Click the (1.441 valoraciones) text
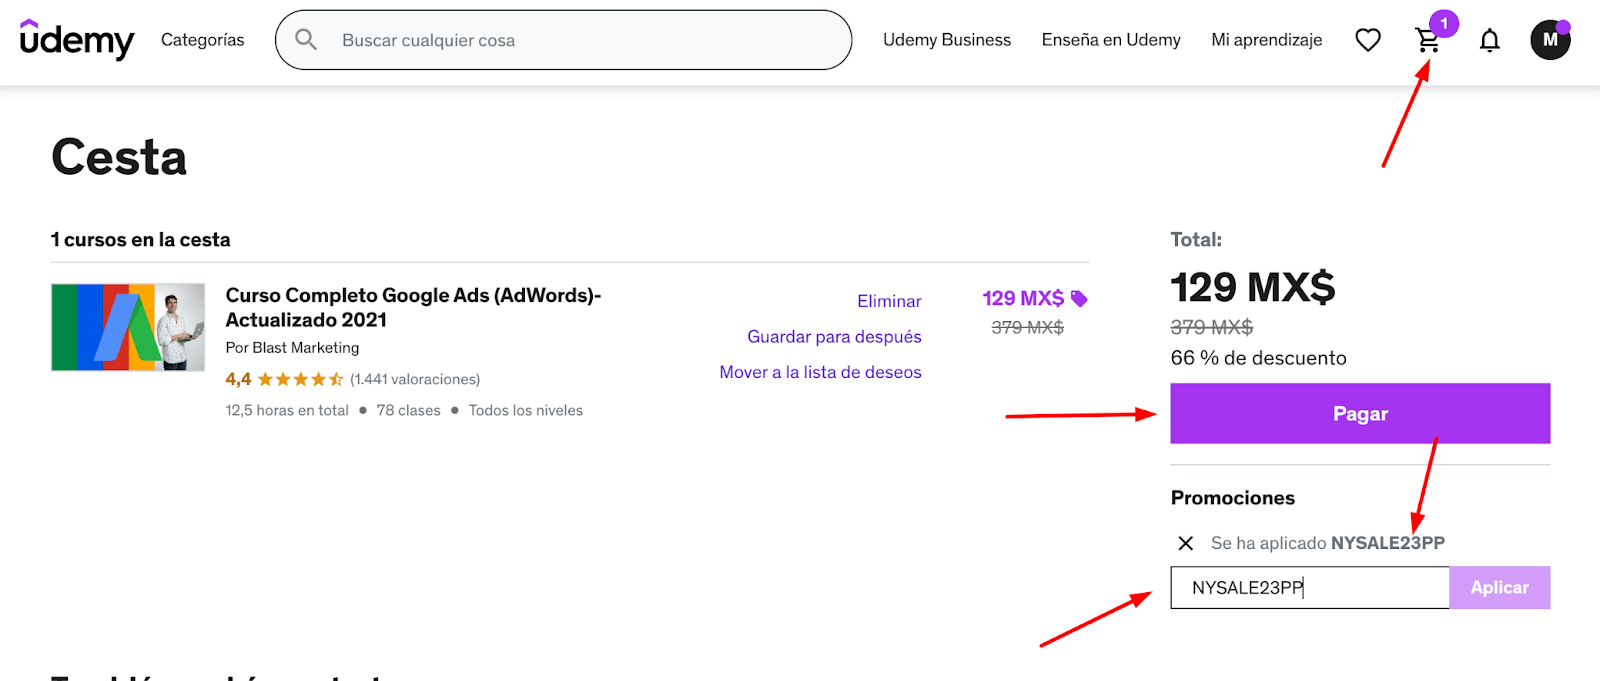The width and height of the screenshot is (1600, 681). 415,379
